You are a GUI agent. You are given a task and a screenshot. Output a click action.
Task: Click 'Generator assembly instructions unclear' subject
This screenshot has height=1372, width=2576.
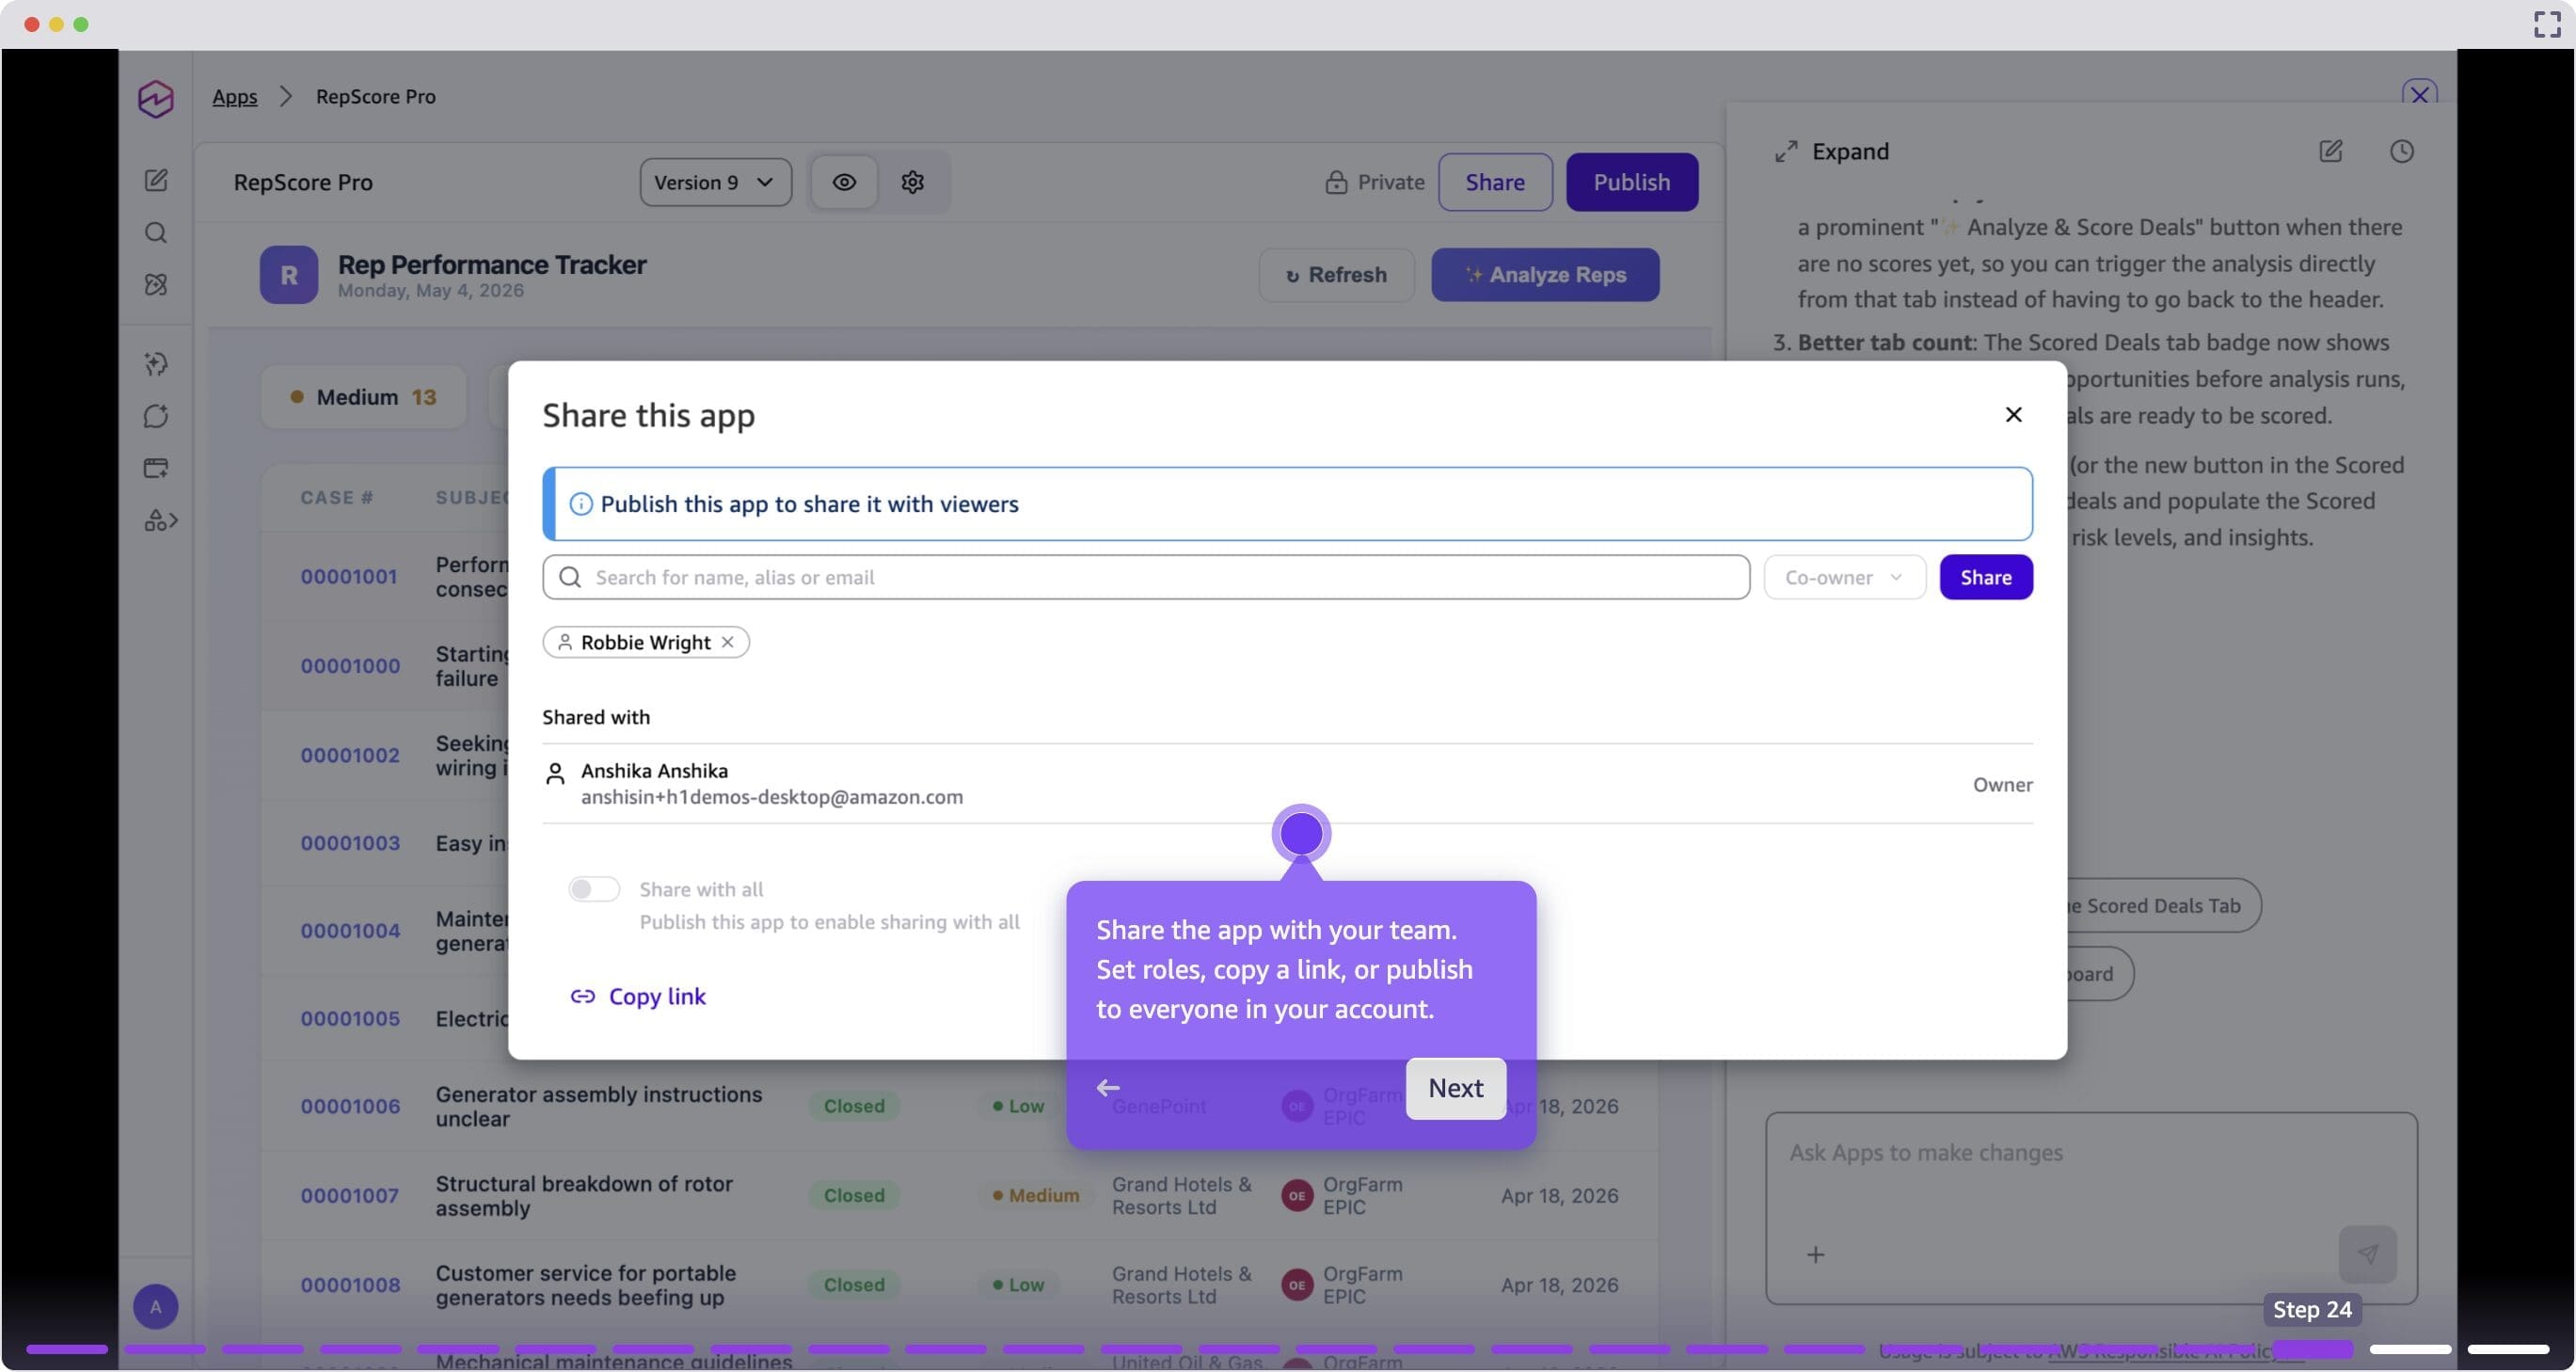click(x=599, y=1106)
